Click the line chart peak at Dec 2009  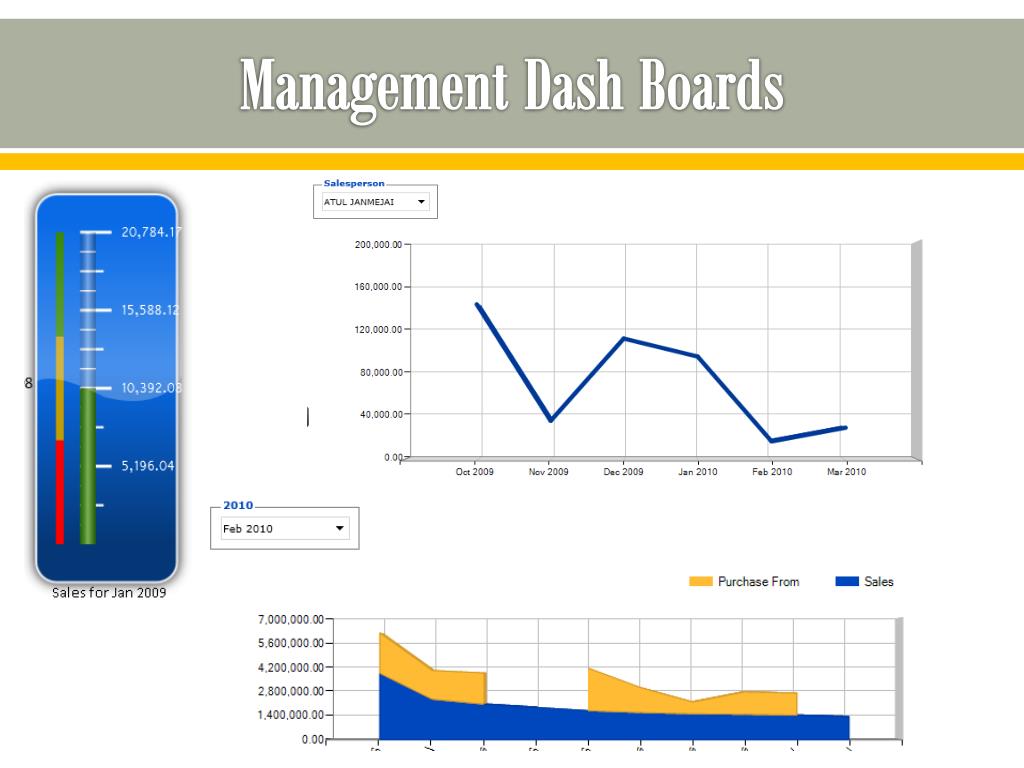point(624,338)
